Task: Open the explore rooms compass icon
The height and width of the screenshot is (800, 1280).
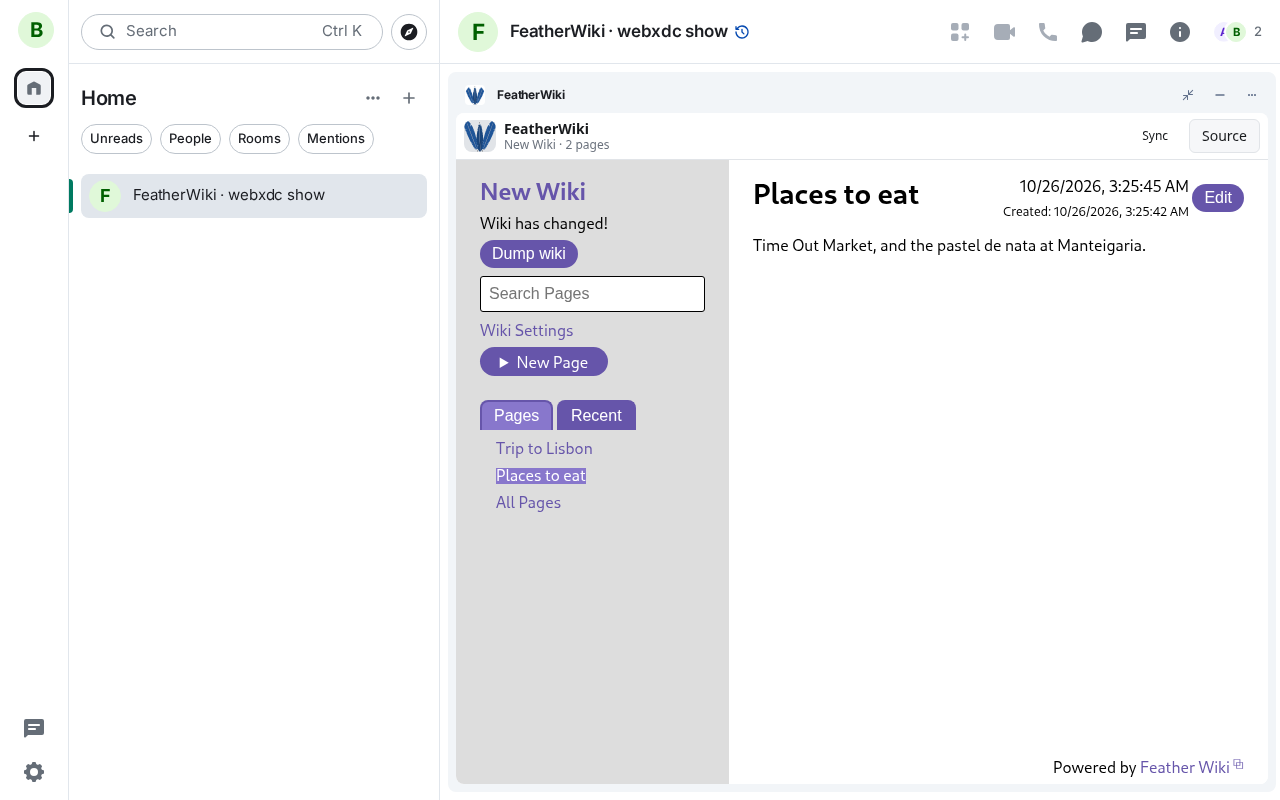Action: (409, 32)
